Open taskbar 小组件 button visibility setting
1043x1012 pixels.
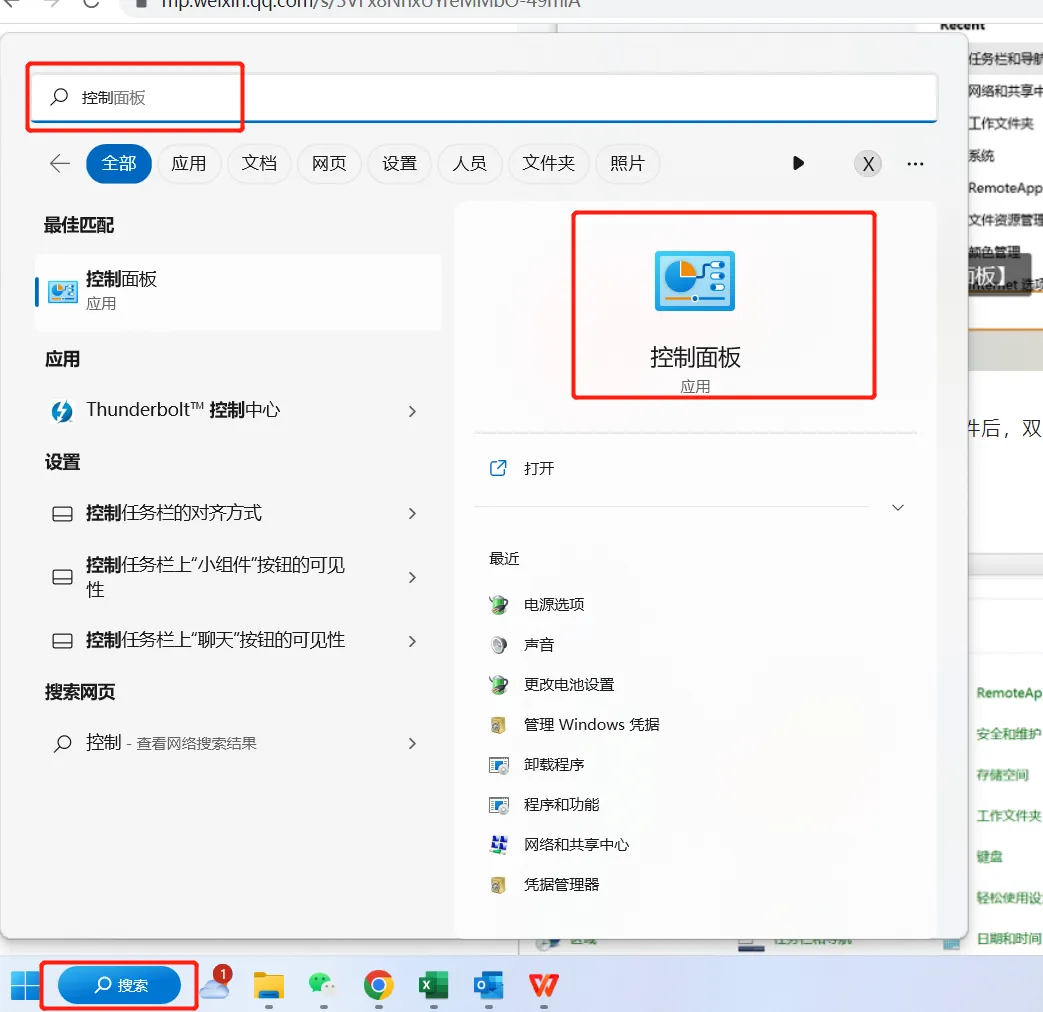coord(238,577)
